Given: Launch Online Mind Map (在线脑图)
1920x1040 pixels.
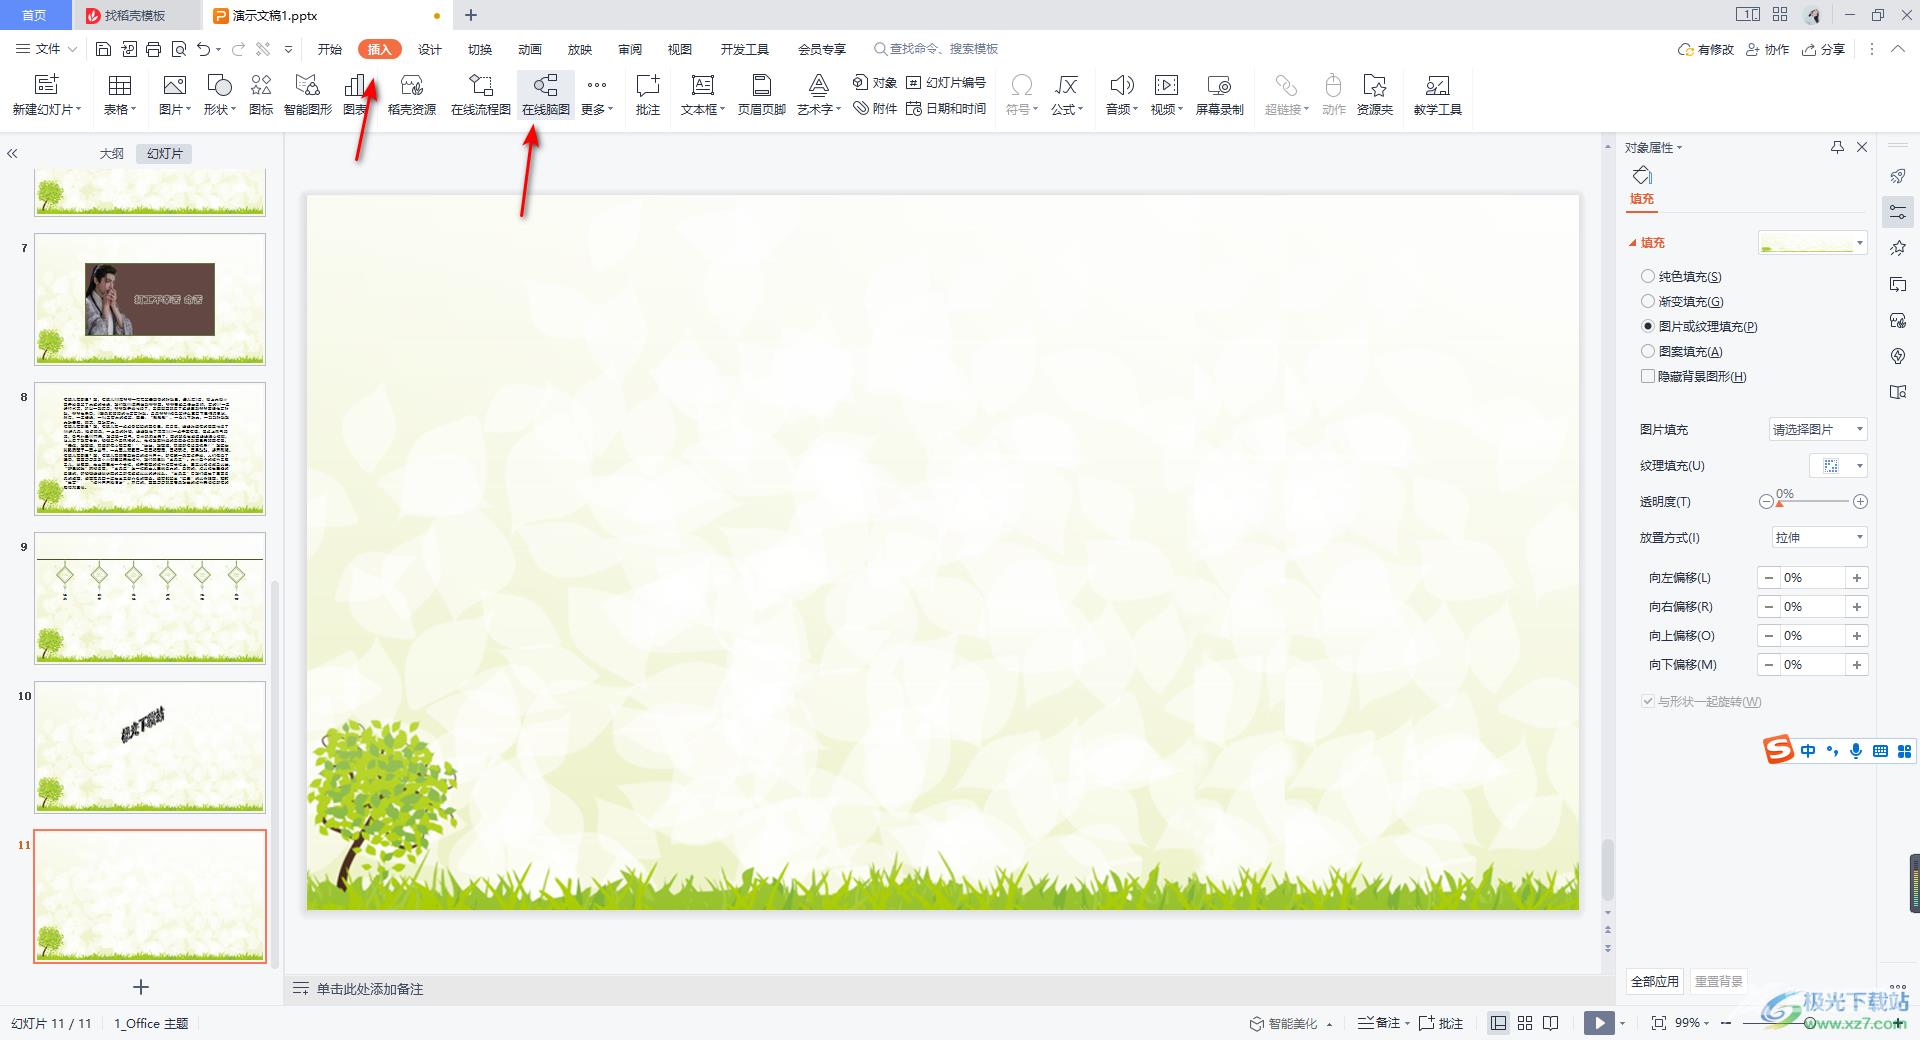Looking at the screenshot, I should tap(546, 95).
